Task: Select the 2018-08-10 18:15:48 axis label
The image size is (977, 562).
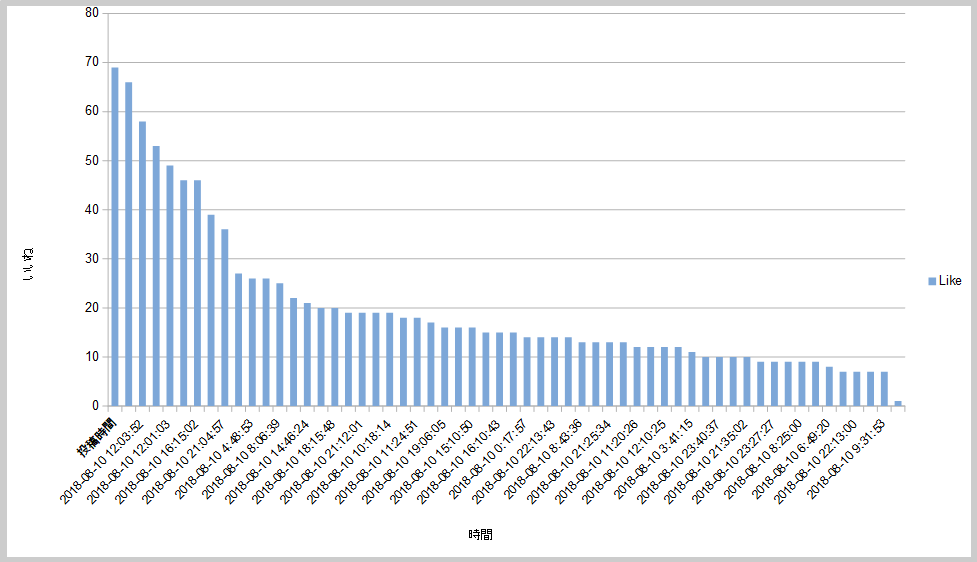Action: 293,462
